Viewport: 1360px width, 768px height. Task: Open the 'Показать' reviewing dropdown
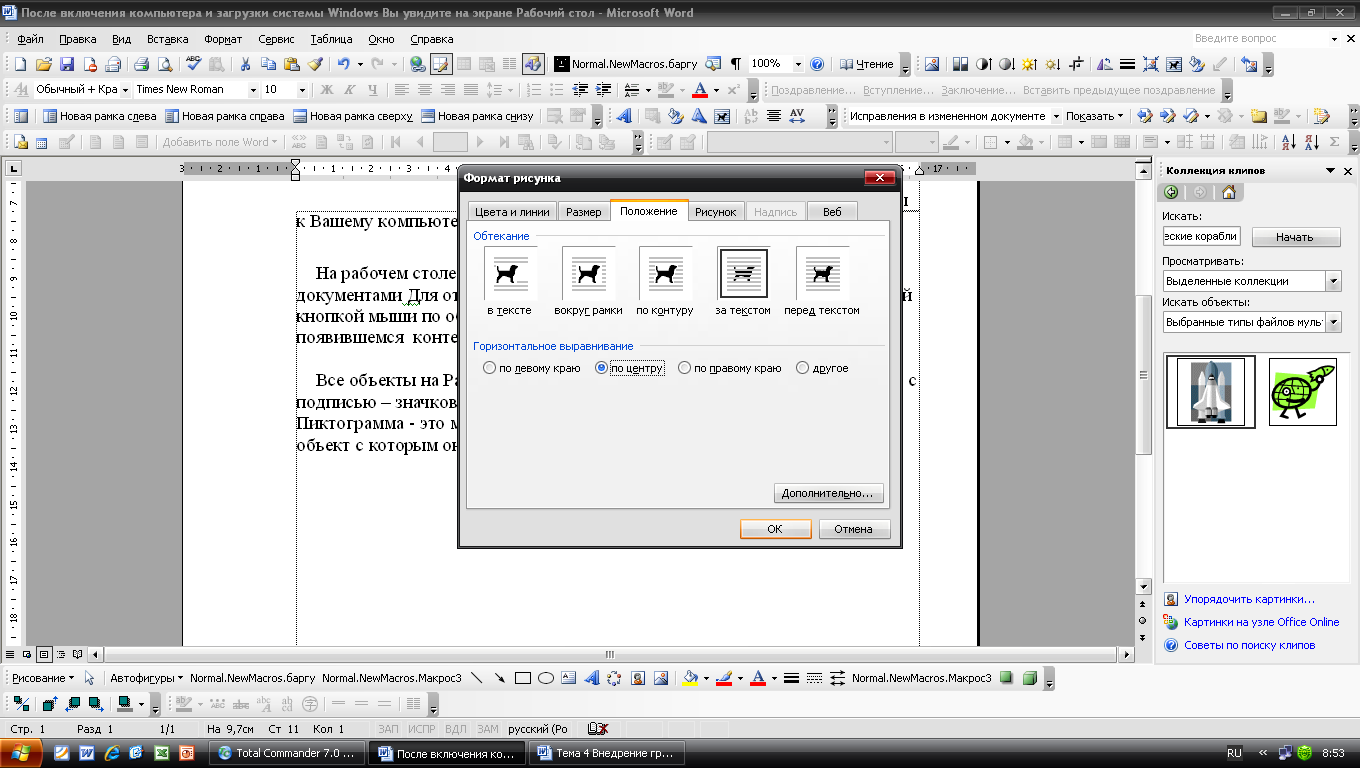[1095, 116]
